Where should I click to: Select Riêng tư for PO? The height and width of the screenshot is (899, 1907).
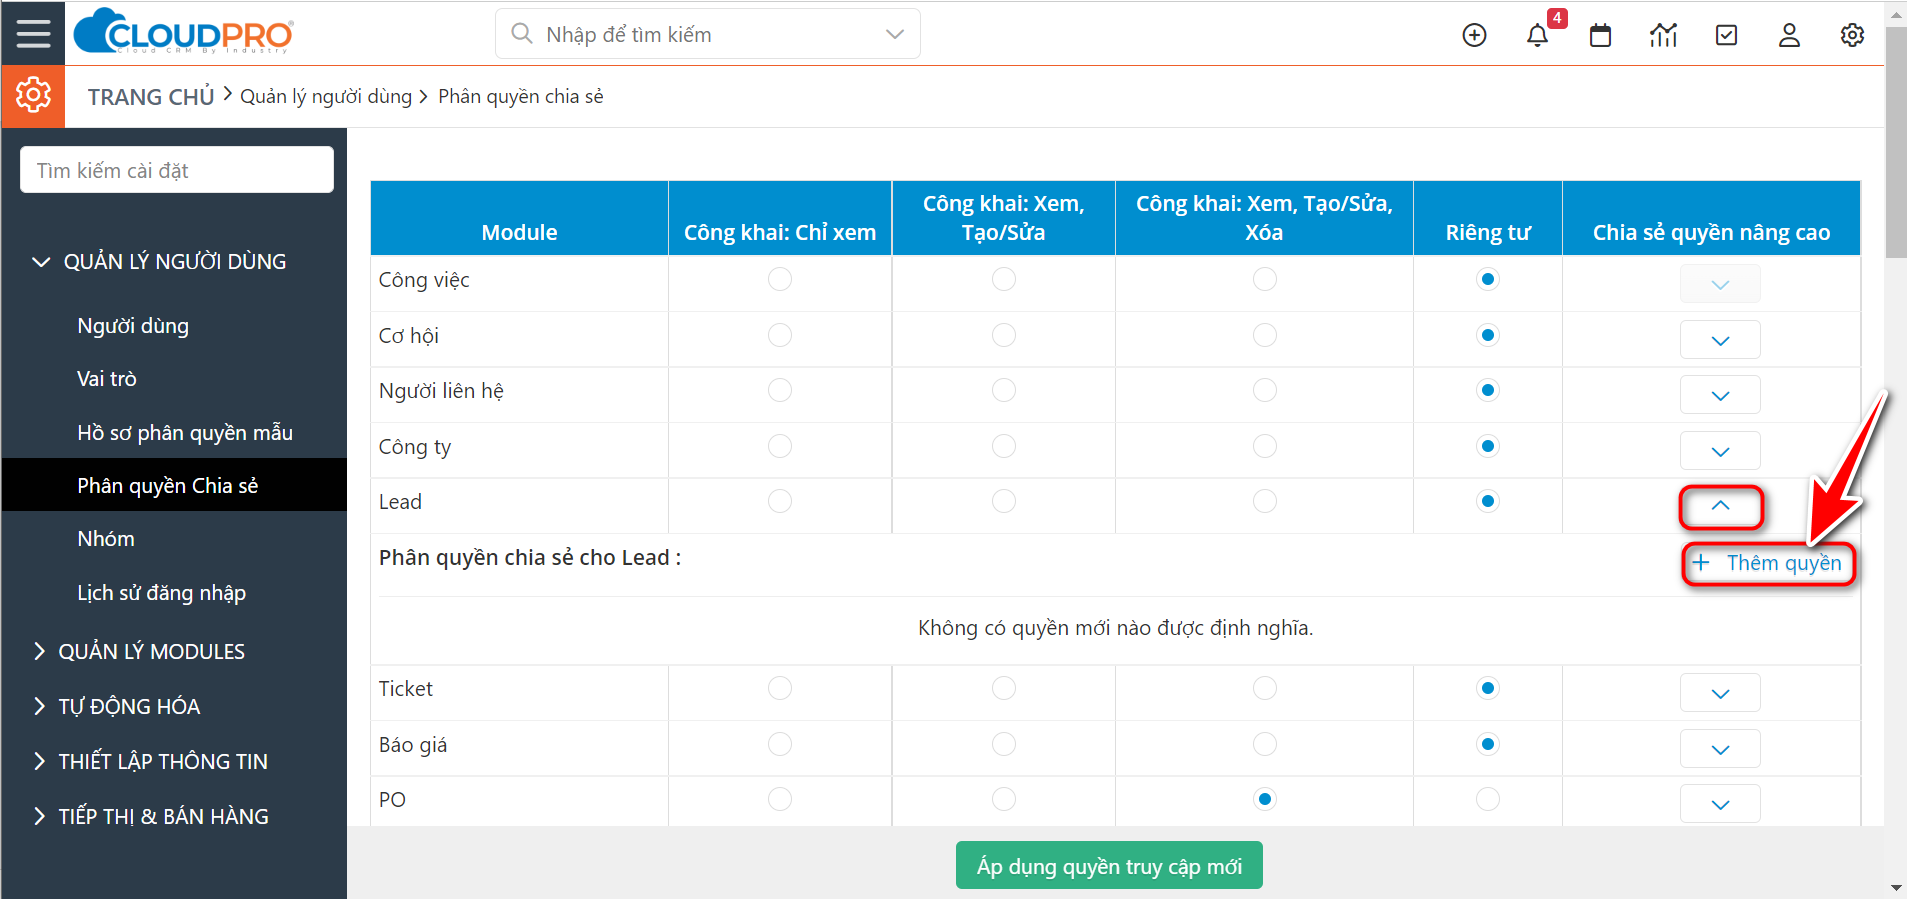tap(1488, 799)
